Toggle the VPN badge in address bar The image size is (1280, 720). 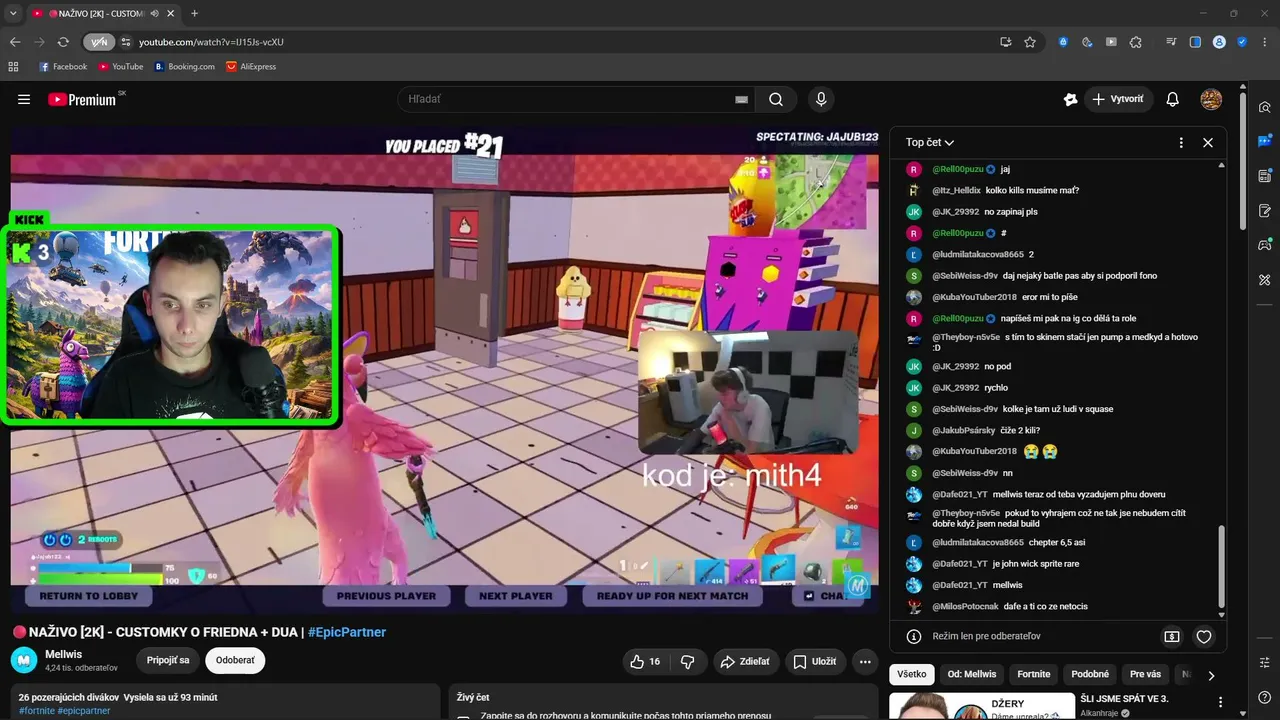(x=98, y=42)
